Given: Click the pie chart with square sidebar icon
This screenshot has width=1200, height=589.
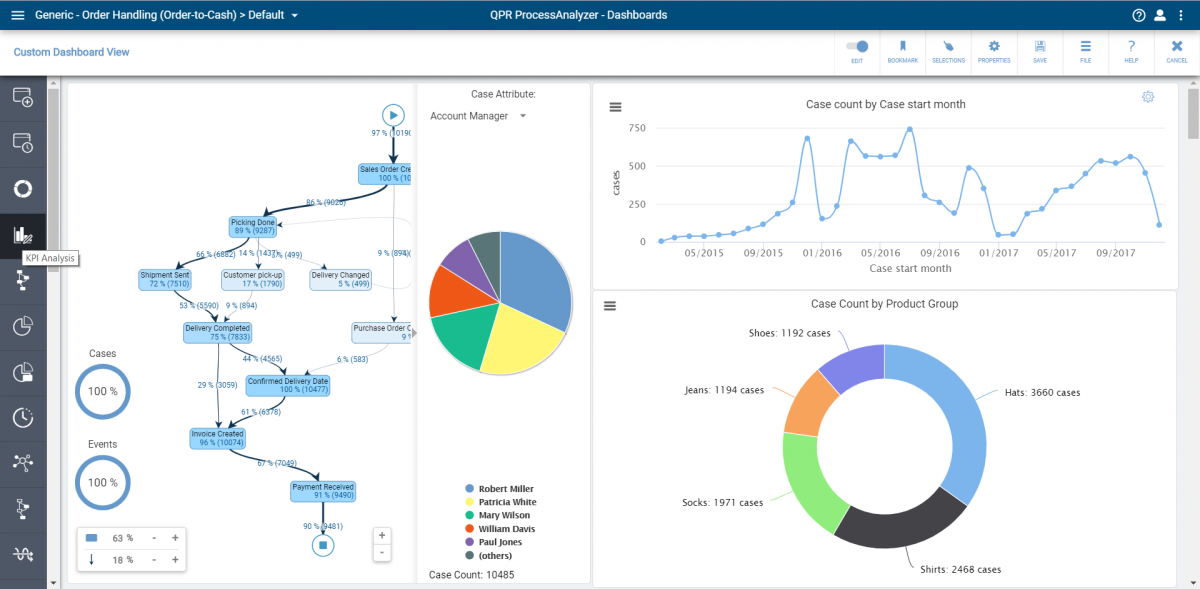Looking at the screenshot, I should coord(22,372).
